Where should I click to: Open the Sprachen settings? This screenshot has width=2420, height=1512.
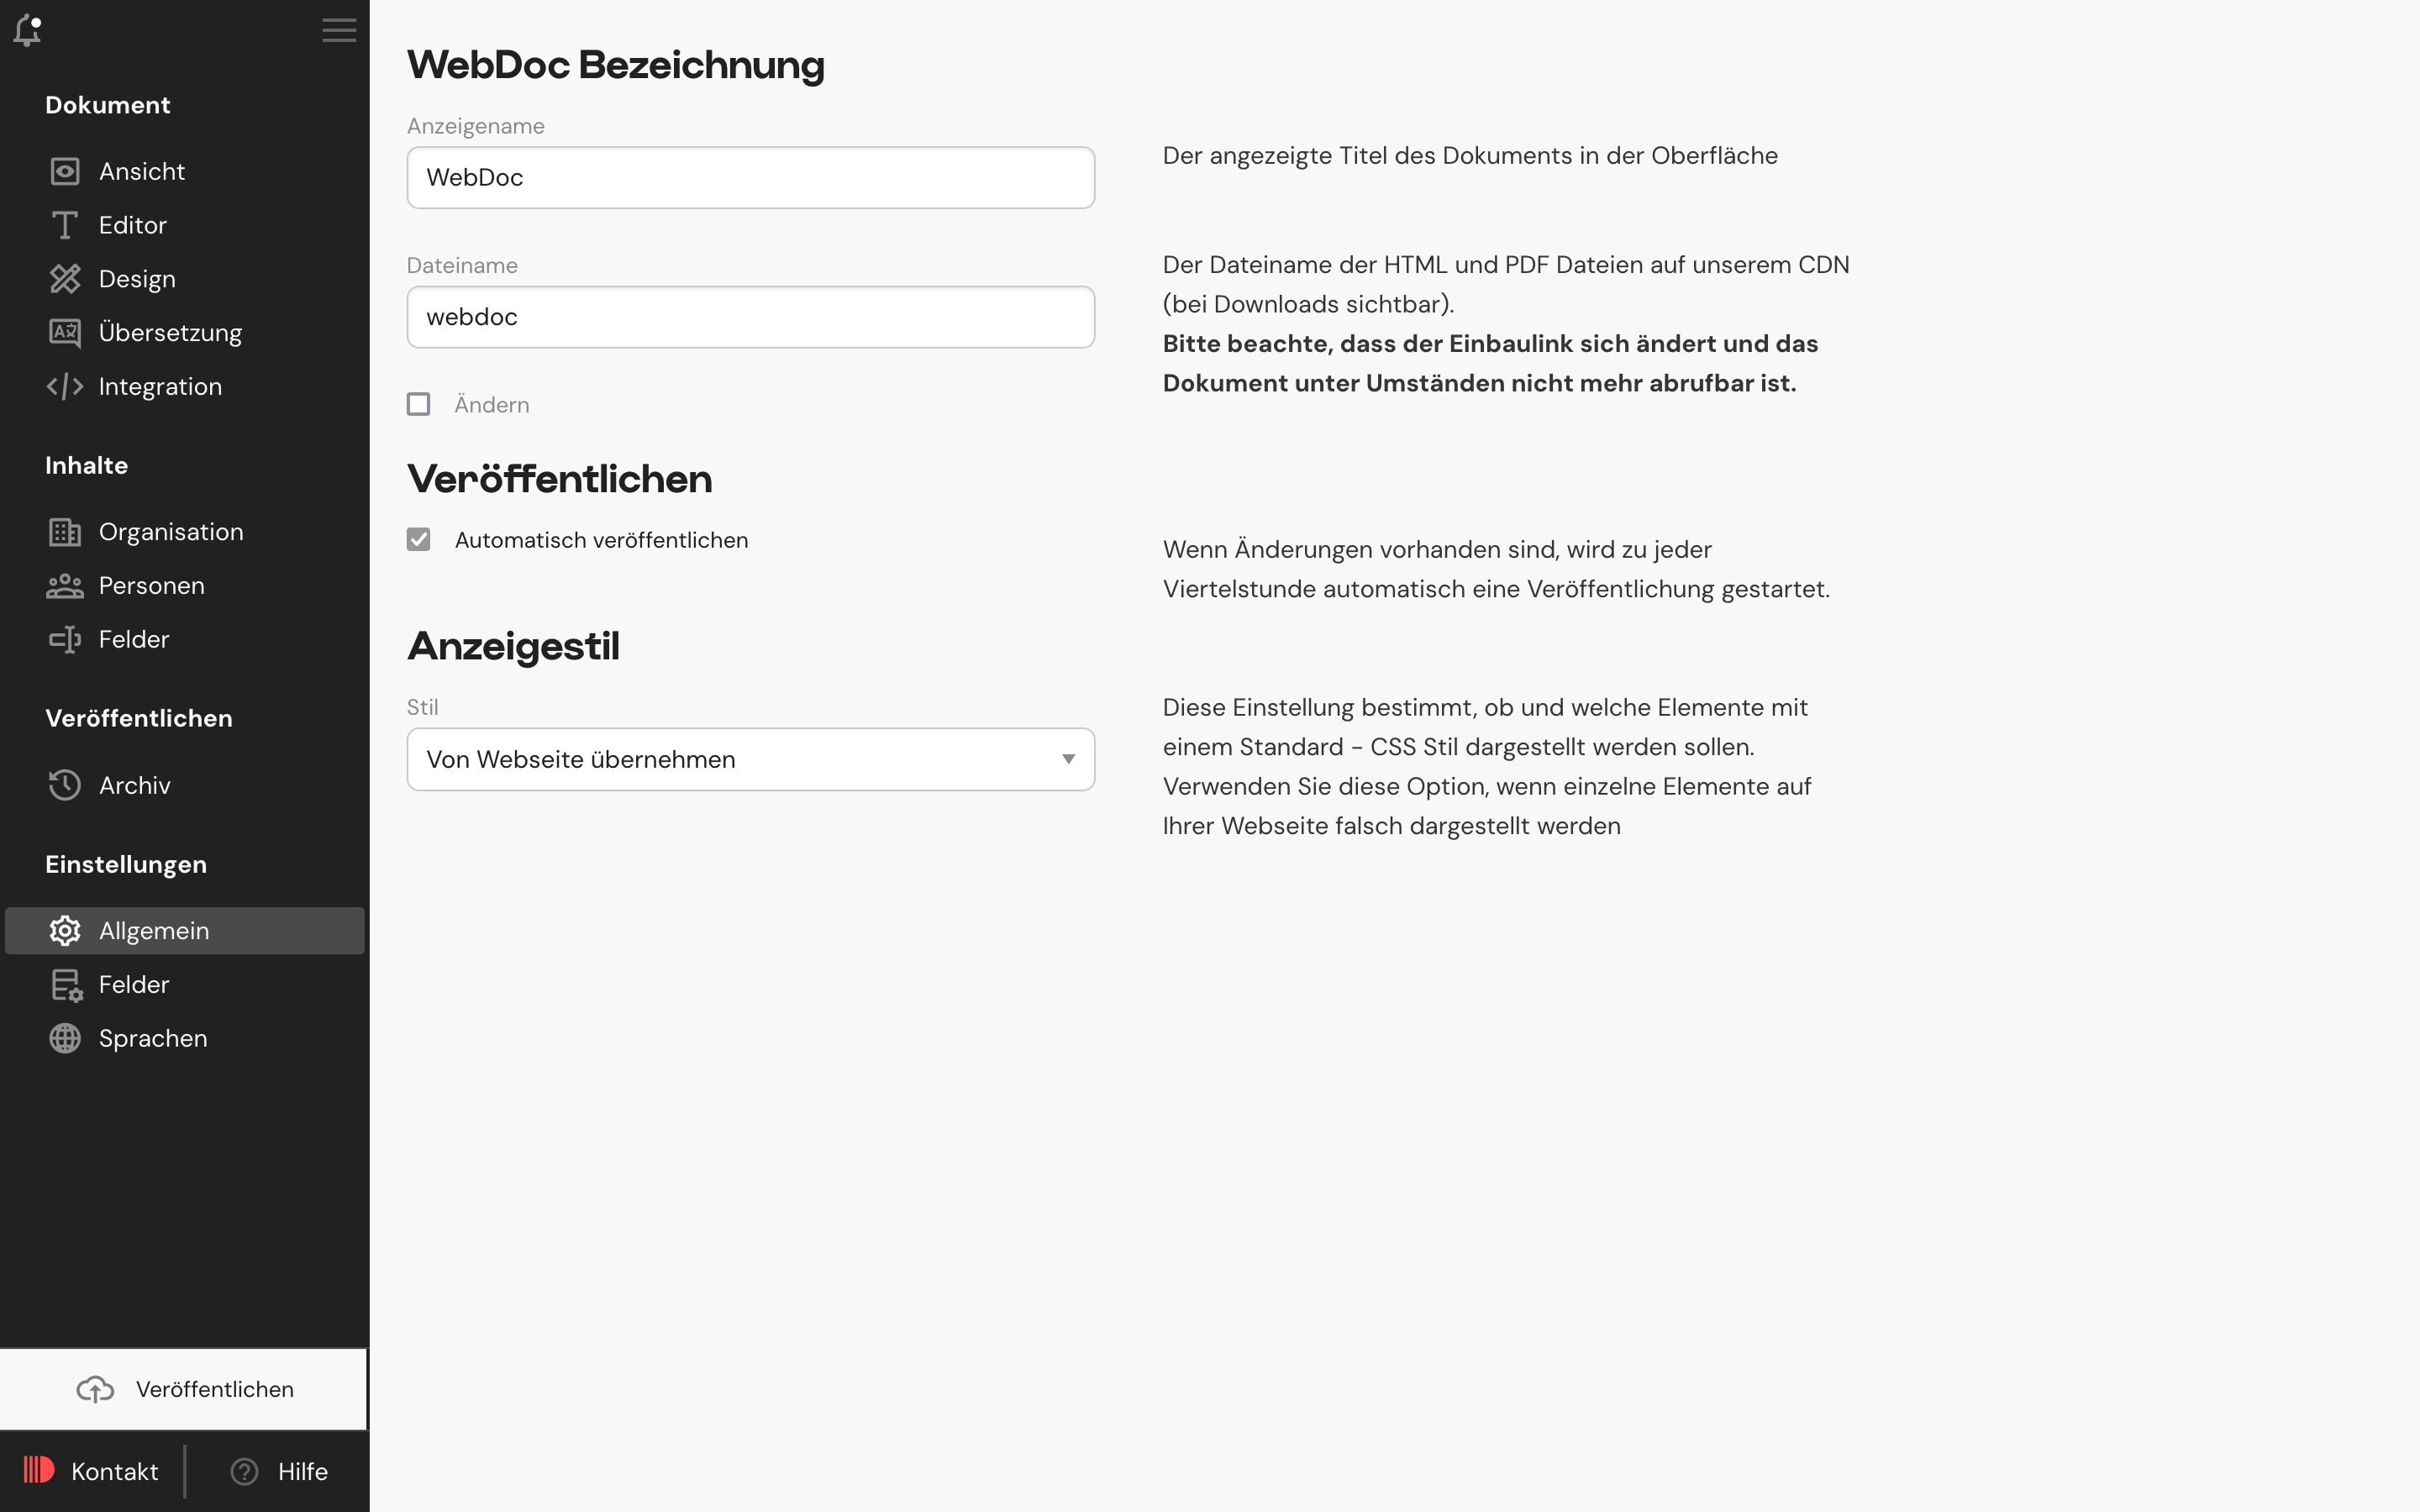(x=153, y=1038)
